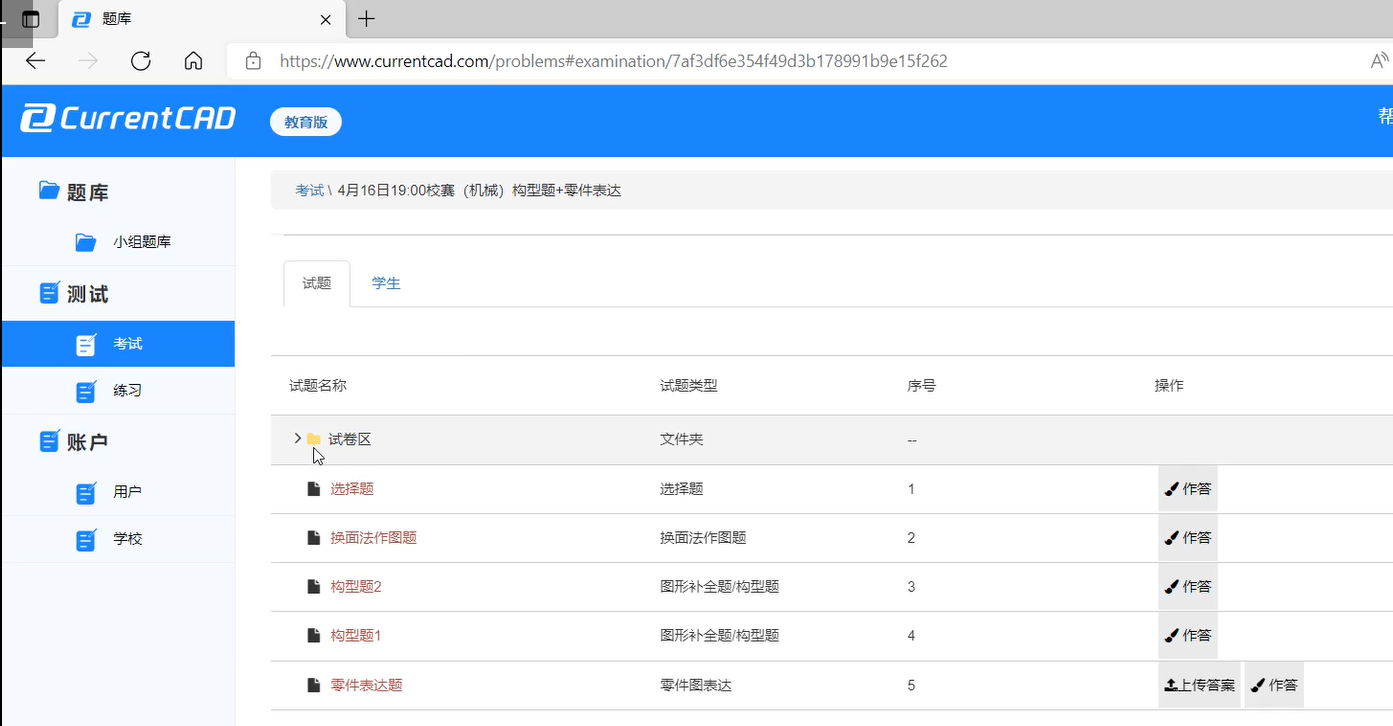Expand the 试卷区 folder row
1393x726 pixels.
298,439
